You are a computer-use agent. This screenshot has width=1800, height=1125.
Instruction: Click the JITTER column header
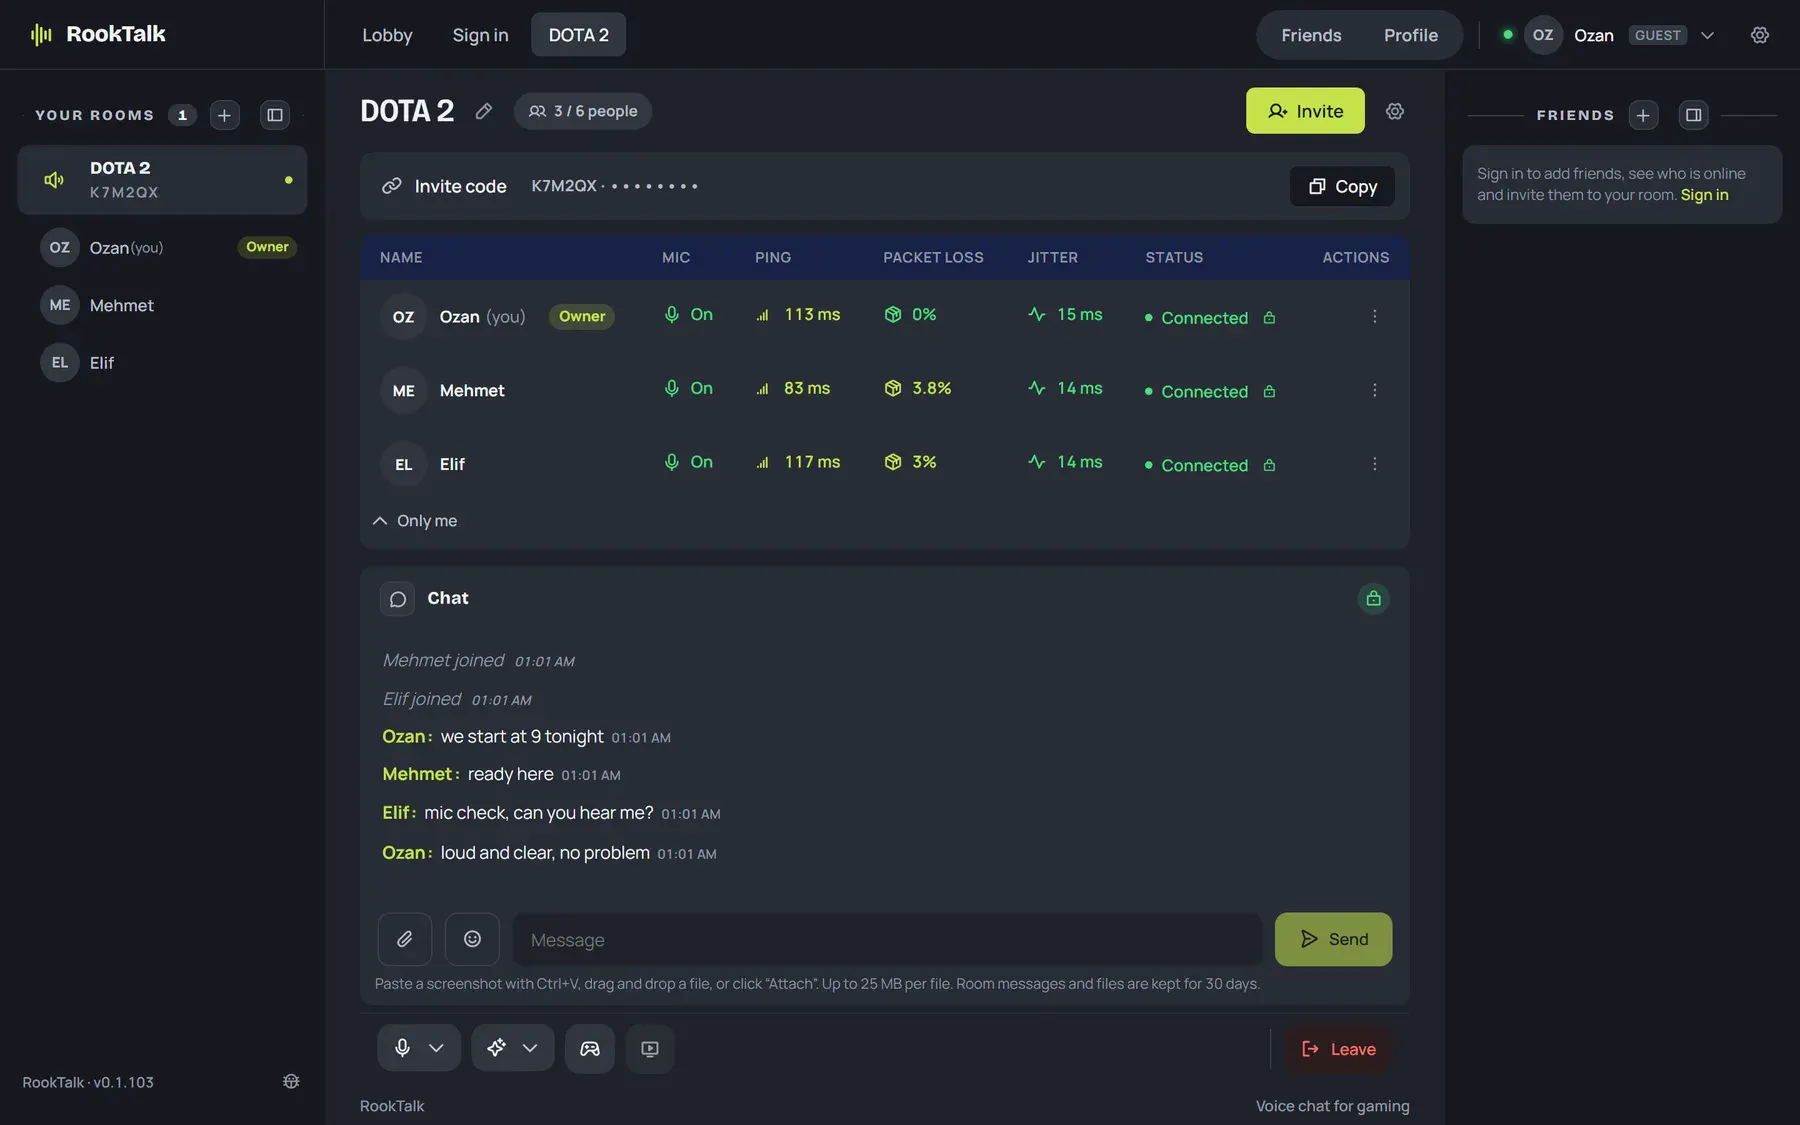click(x=1052, y=257)
